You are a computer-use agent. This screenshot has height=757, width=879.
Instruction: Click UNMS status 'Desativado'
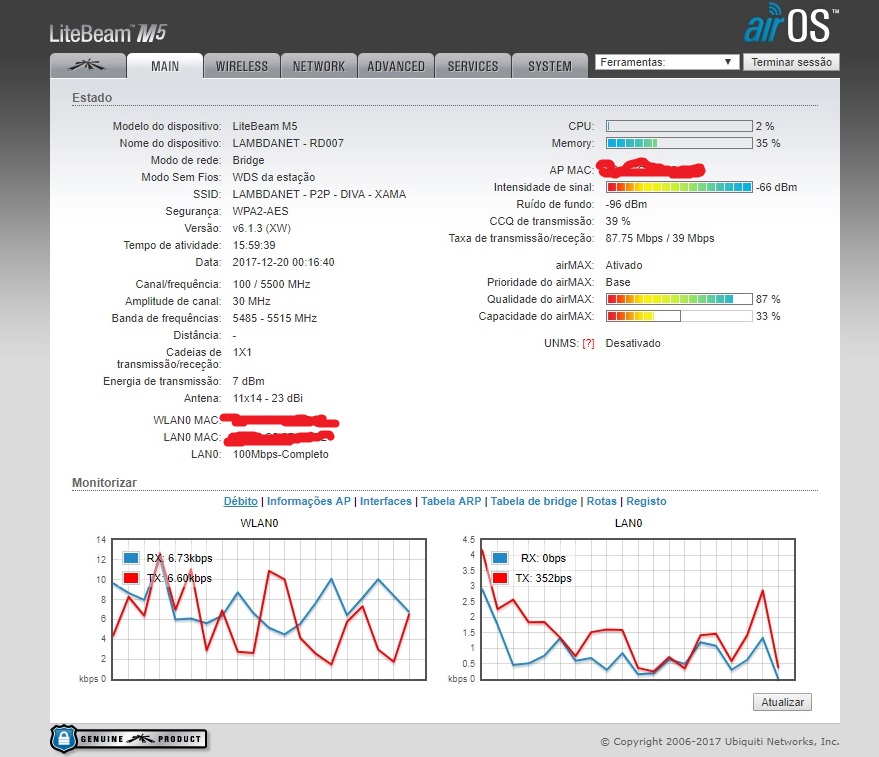pos(633,343)
